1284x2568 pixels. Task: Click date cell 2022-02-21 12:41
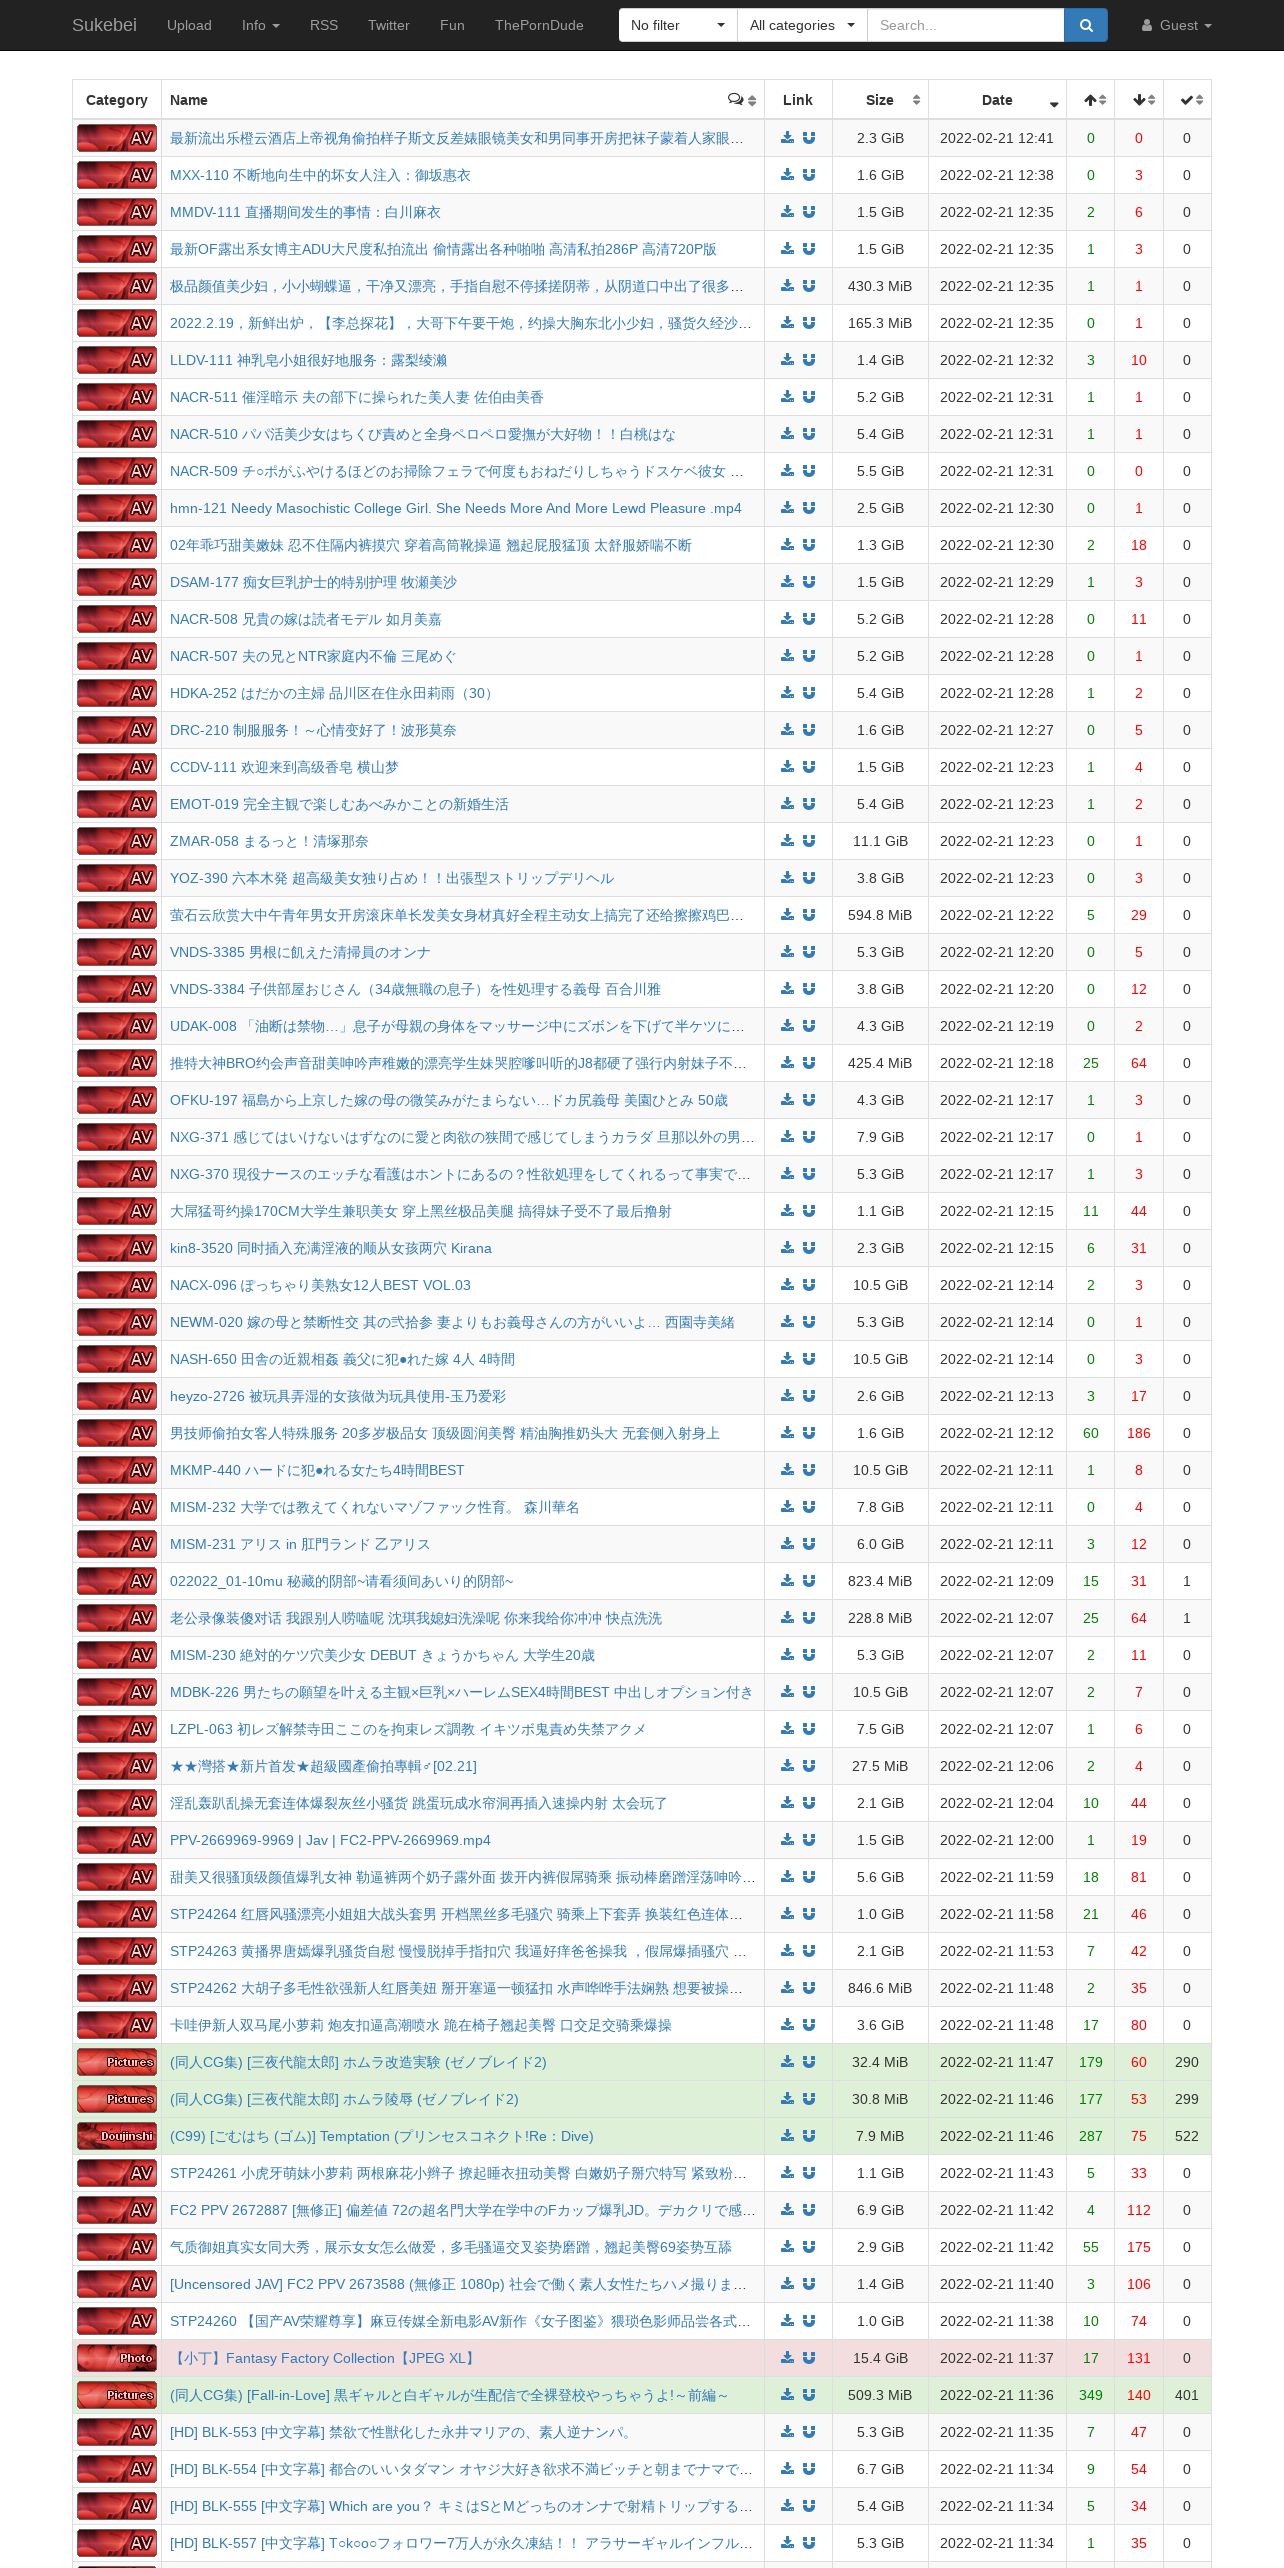pos(997,138)
